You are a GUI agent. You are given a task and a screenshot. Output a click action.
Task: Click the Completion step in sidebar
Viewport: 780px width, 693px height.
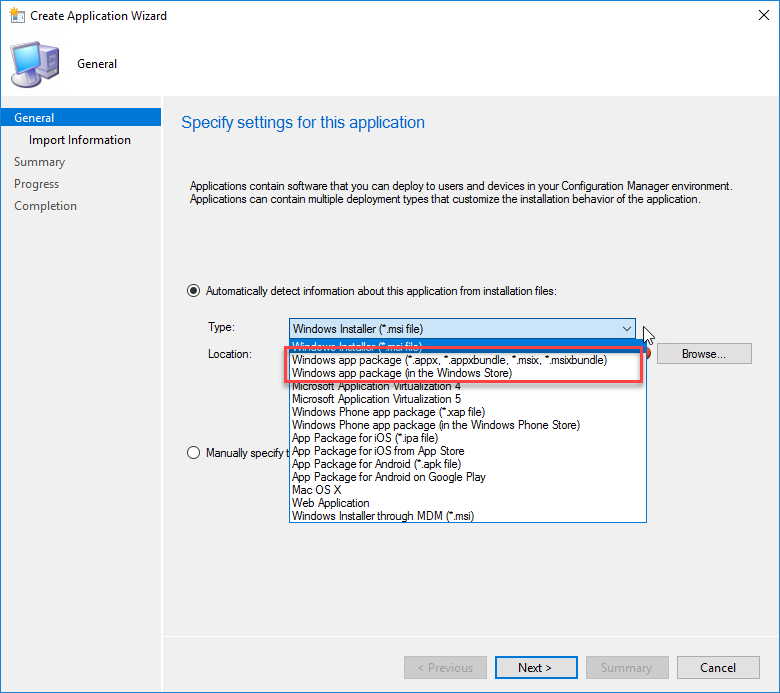coord(45,205)
